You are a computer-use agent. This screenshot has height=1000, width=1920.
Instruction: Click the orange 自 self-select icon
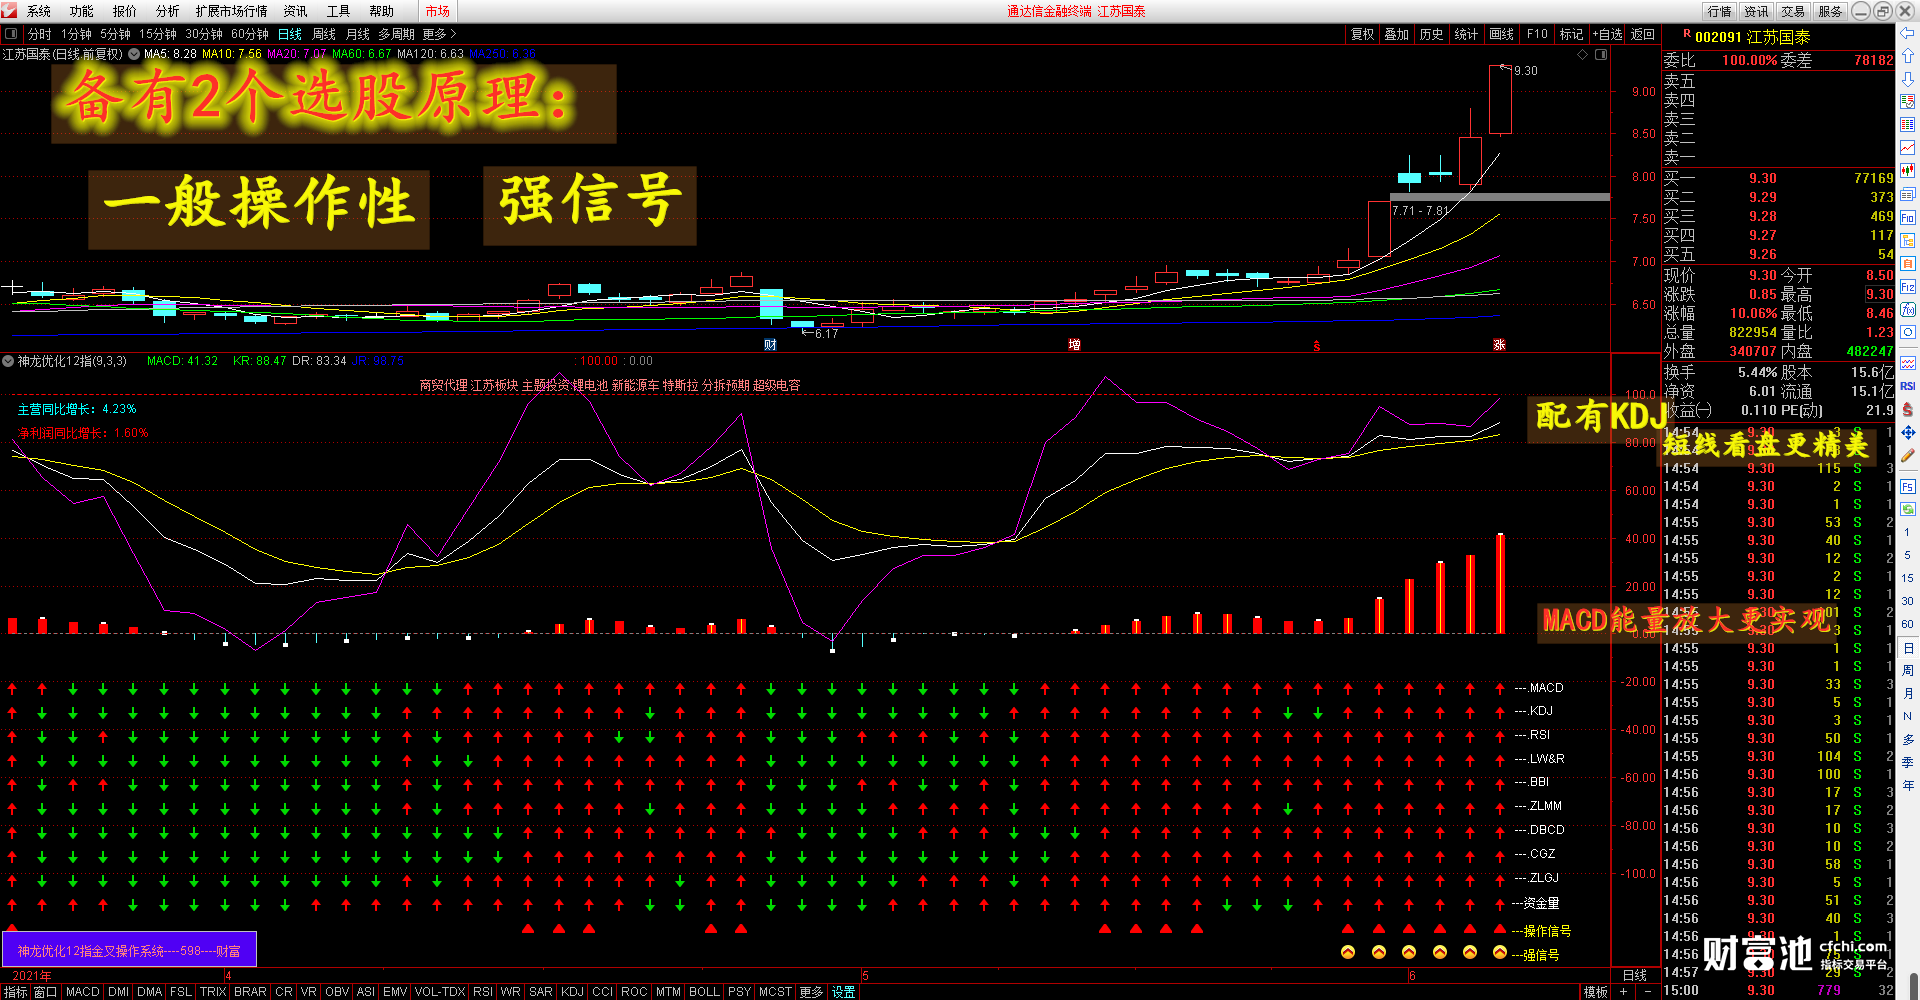[1907, 263]
